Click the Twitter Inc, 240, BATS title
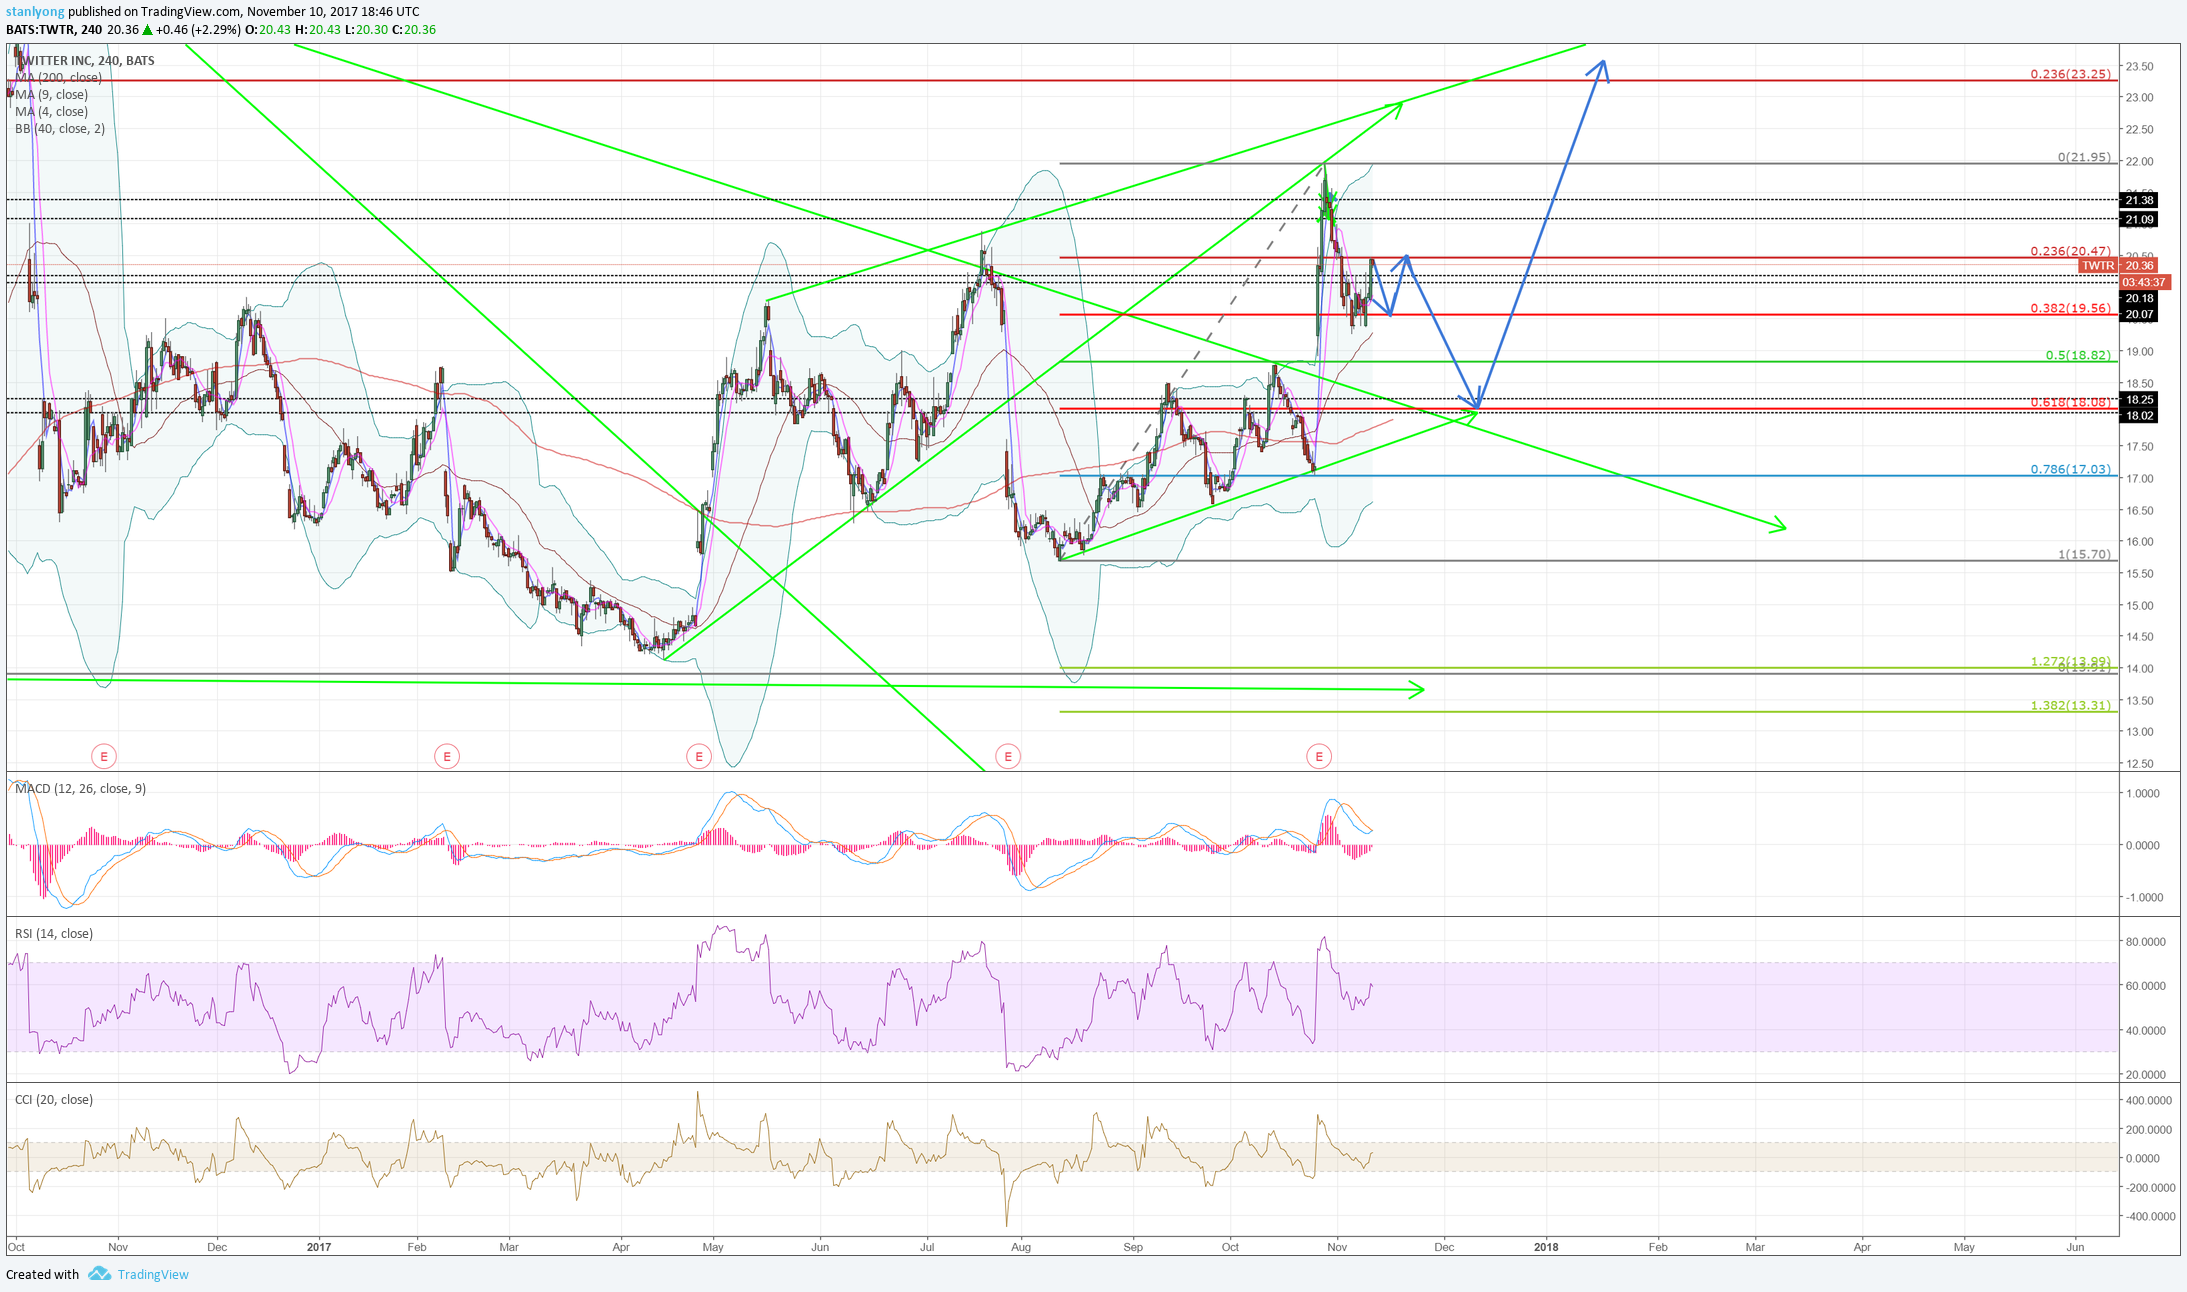Screen dimensions: 2187x1292 coord(85,61)
